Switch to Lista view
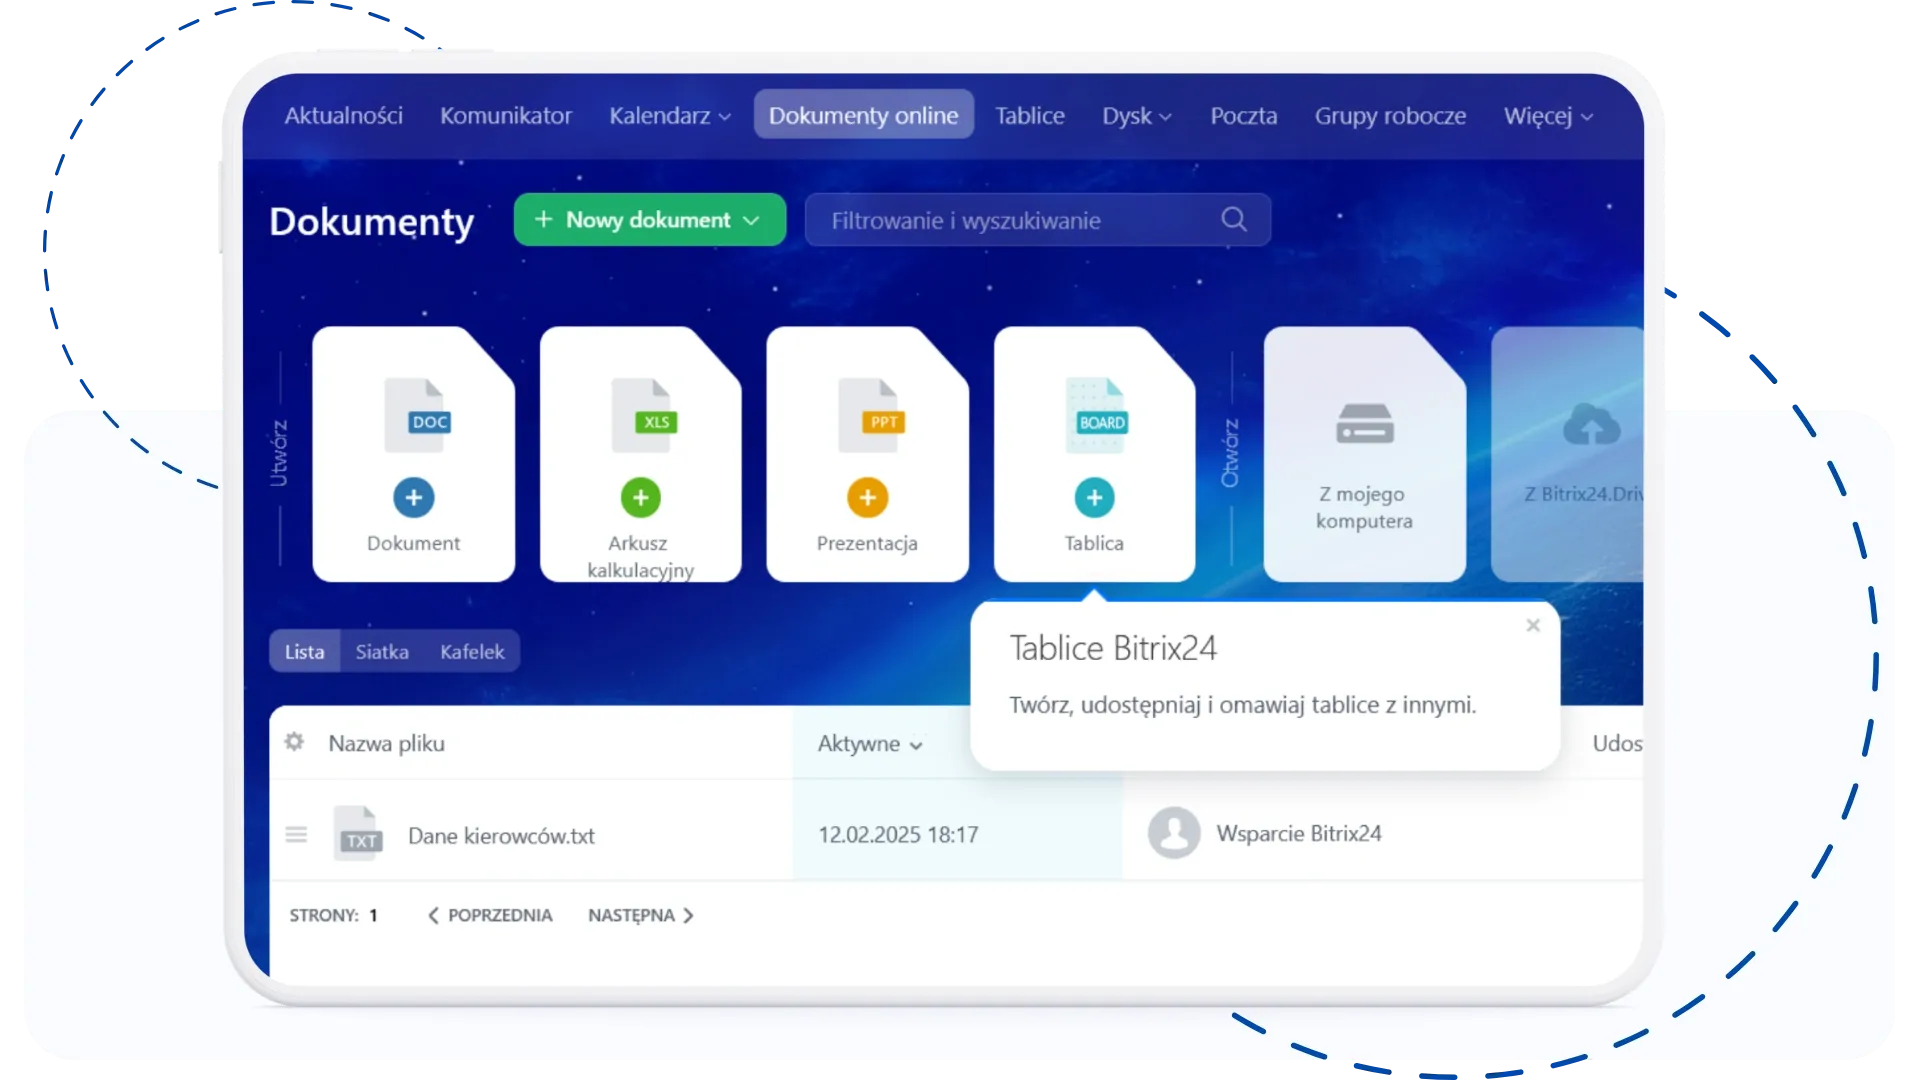 [304, 651]
